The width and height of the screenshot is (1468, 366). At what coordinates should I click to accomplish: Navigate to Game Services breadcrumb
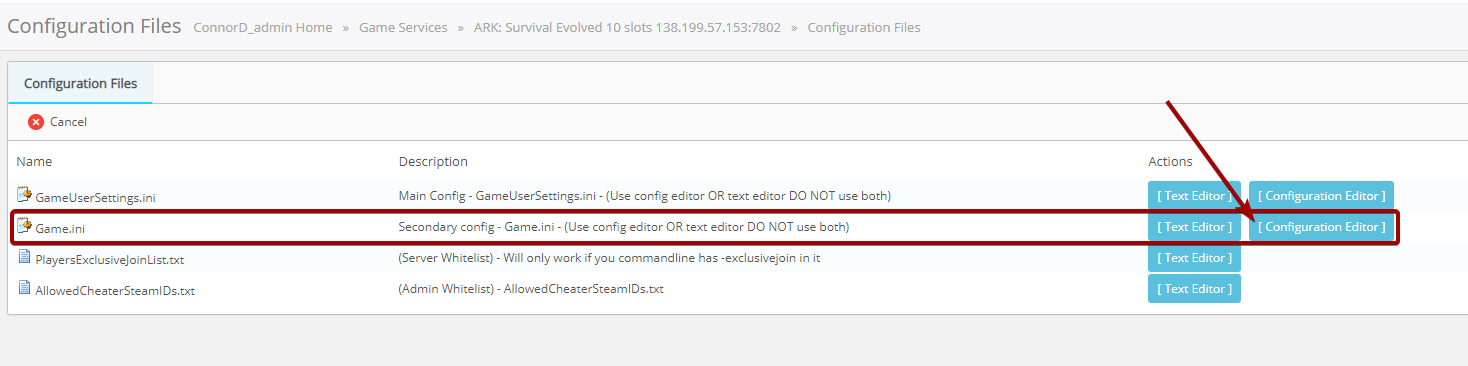pyautogui.click(x=403, y=28)
